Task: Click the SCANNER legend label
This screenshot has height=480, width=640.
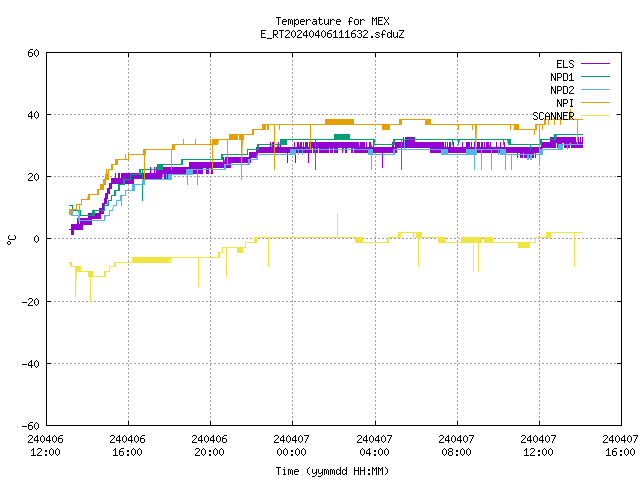Action: [553, 116]
